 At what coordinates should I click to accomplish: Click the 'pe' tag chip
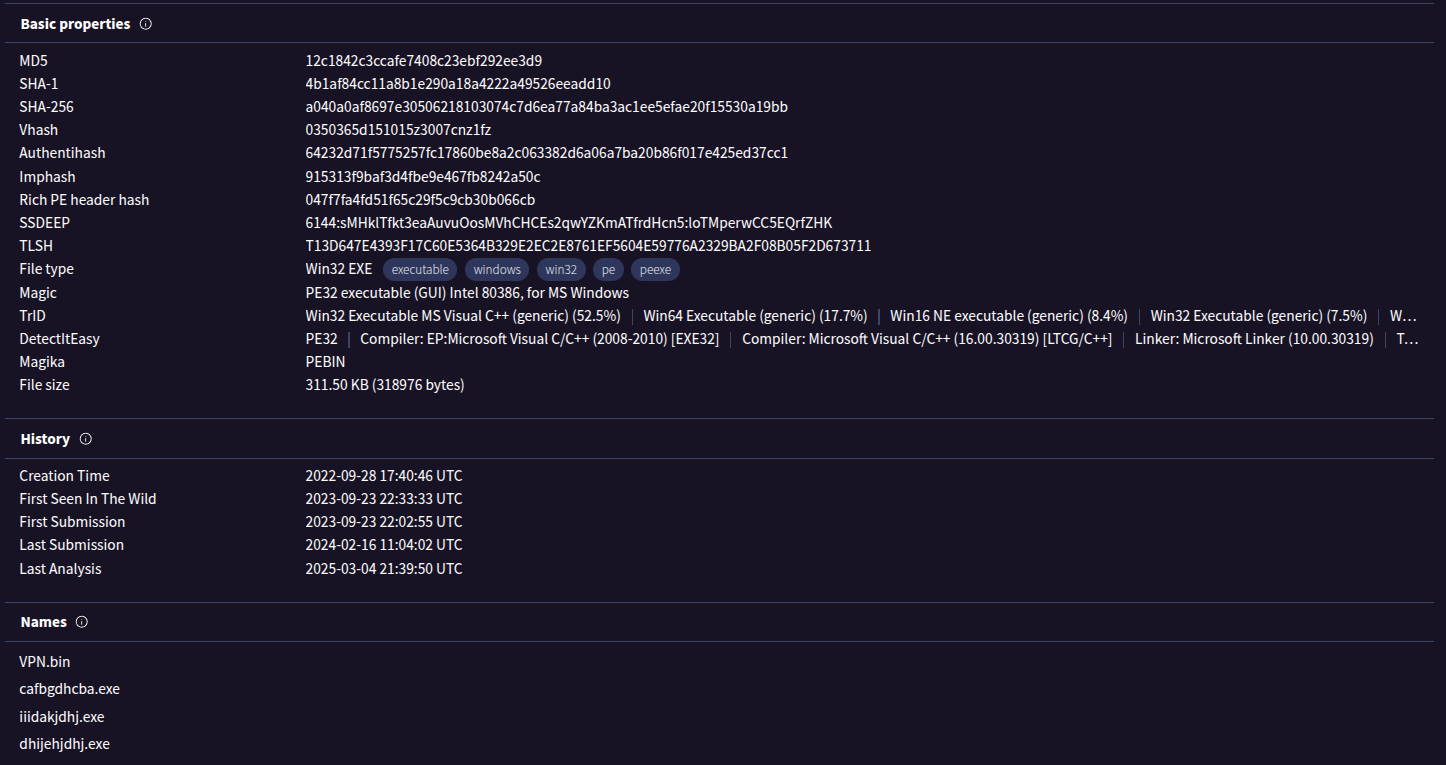click(x=608, y=270)
